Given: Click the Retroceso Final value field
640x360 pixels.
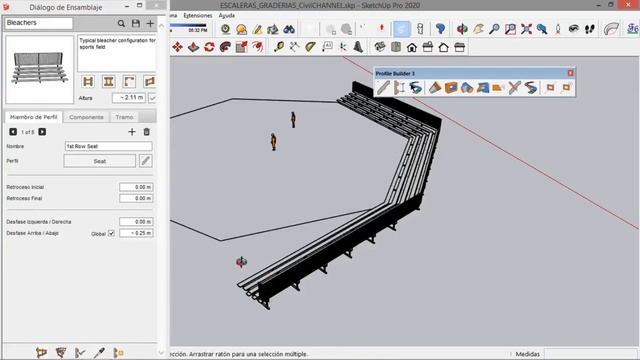Looking at the screenshot, I should click(136, 198).
